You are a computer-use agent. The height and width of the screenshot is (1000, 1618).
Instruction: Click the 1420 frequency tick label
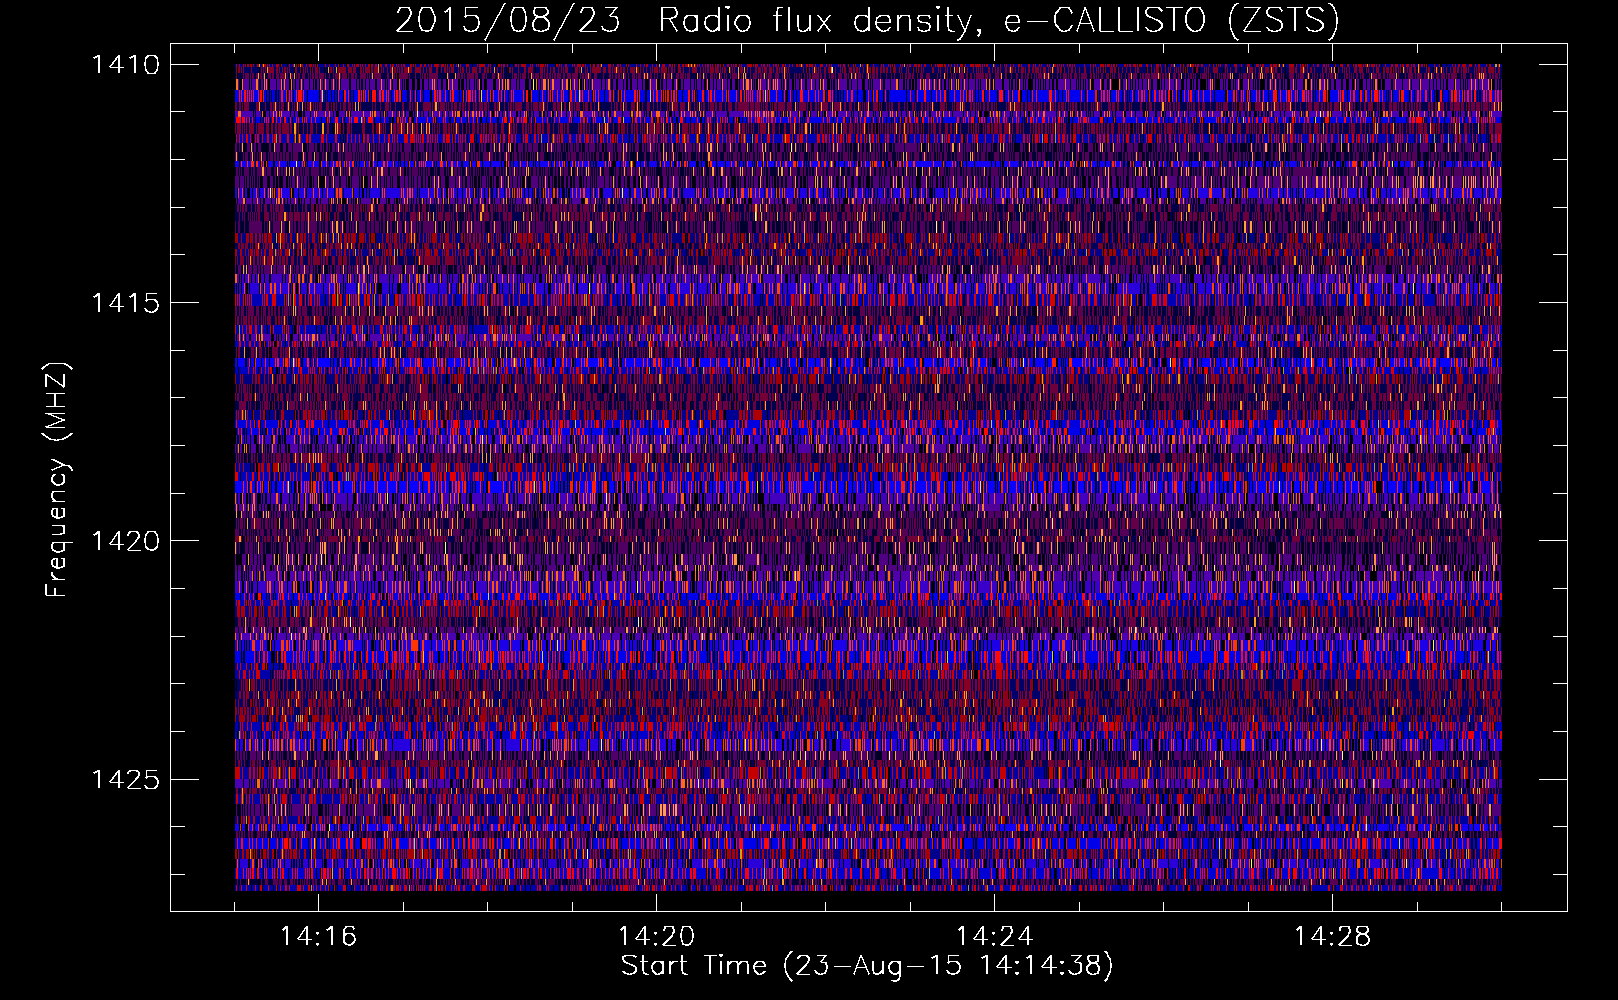[125, 541]
